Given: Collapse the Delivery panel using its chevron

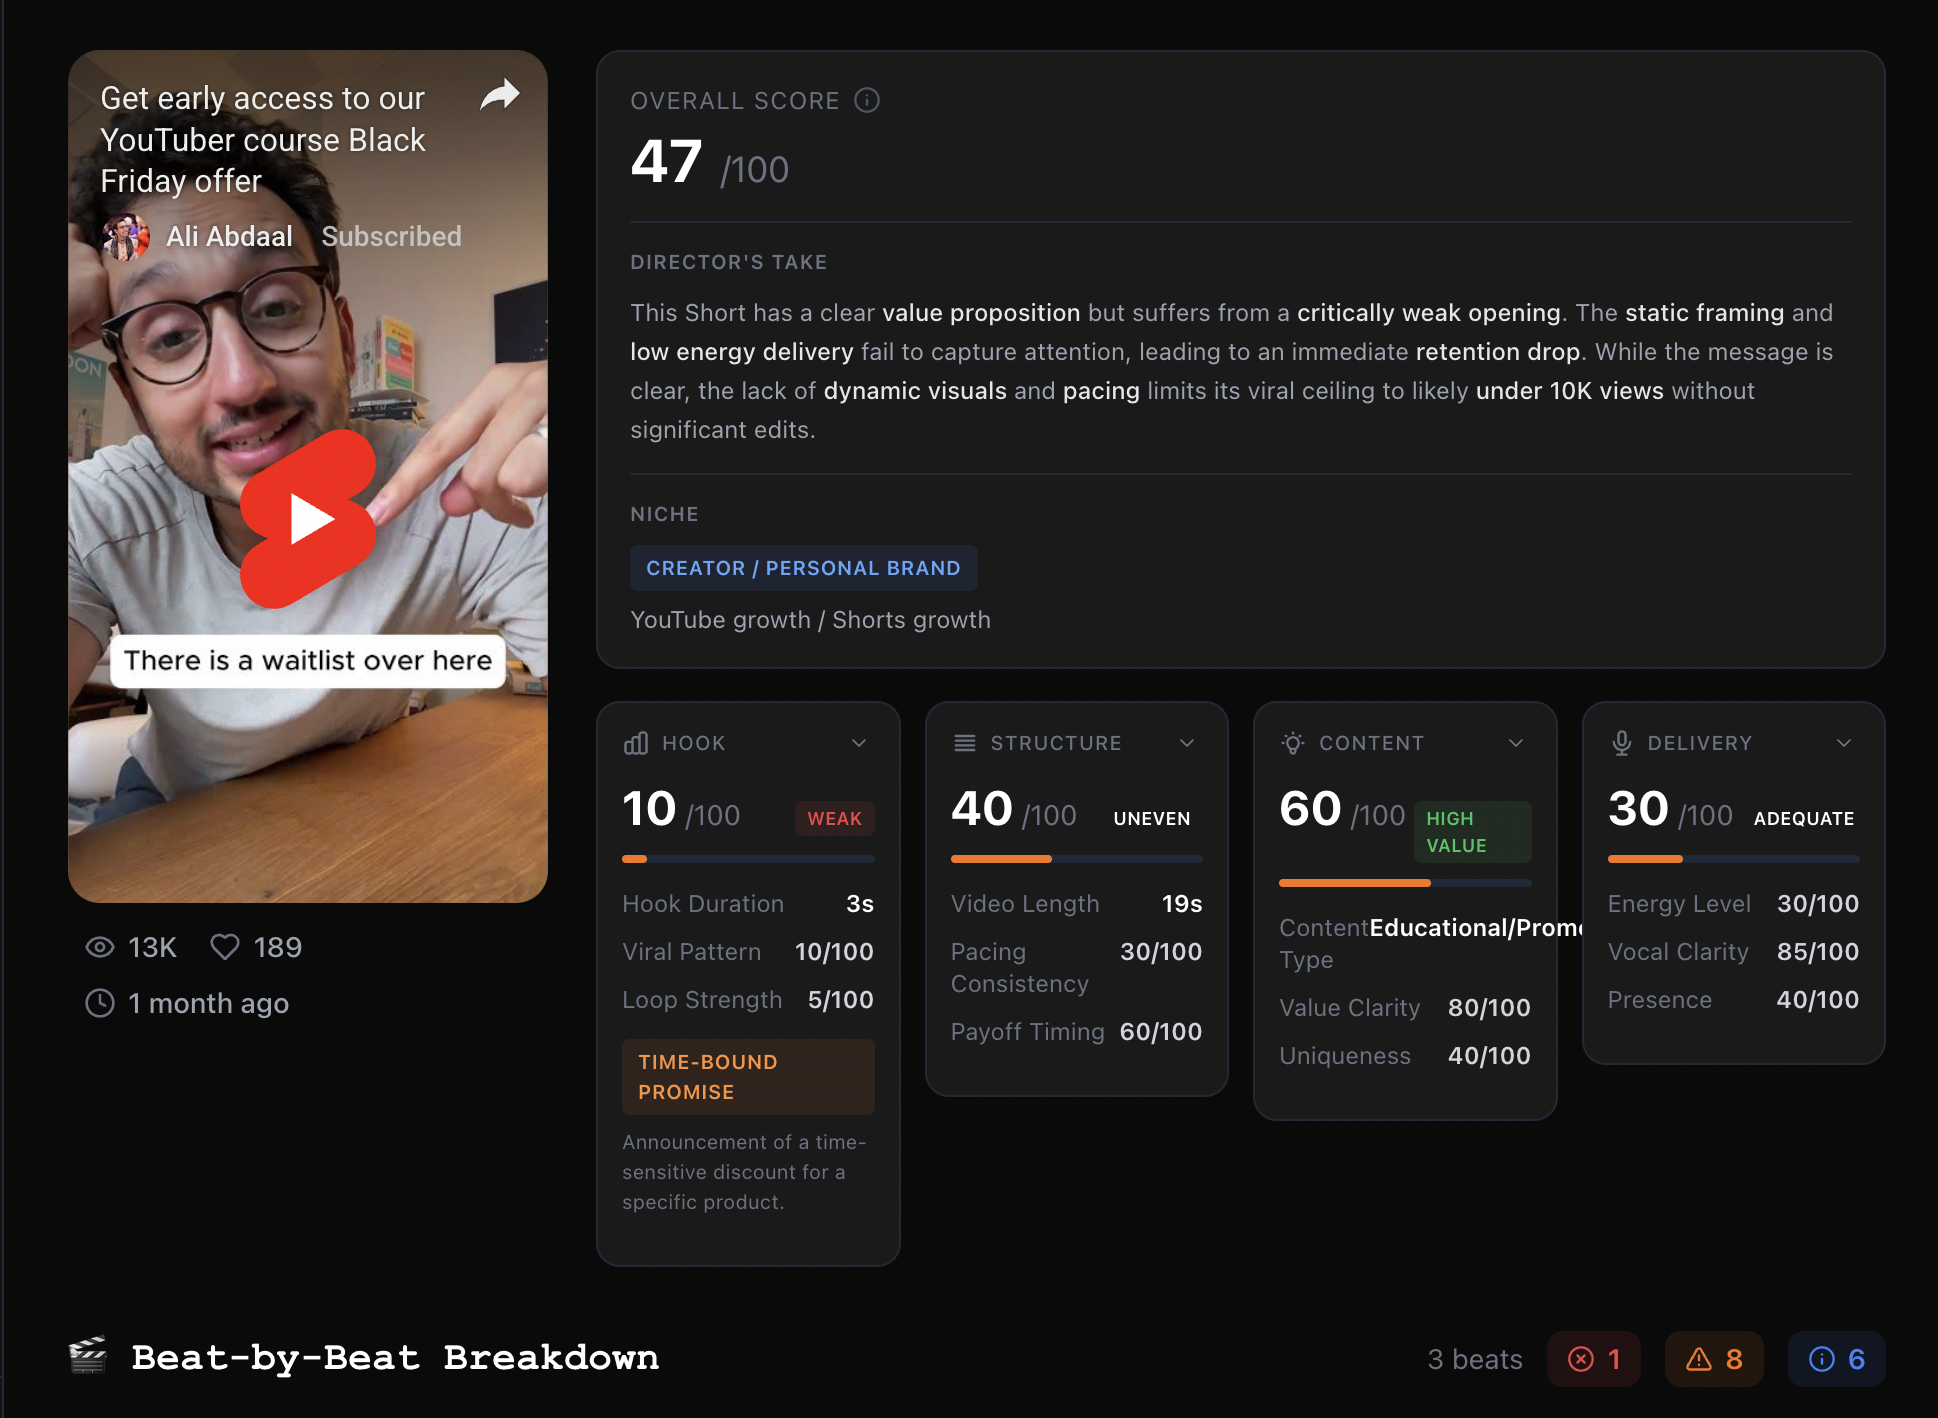Looking at the screenshot, I should 1844,743.
